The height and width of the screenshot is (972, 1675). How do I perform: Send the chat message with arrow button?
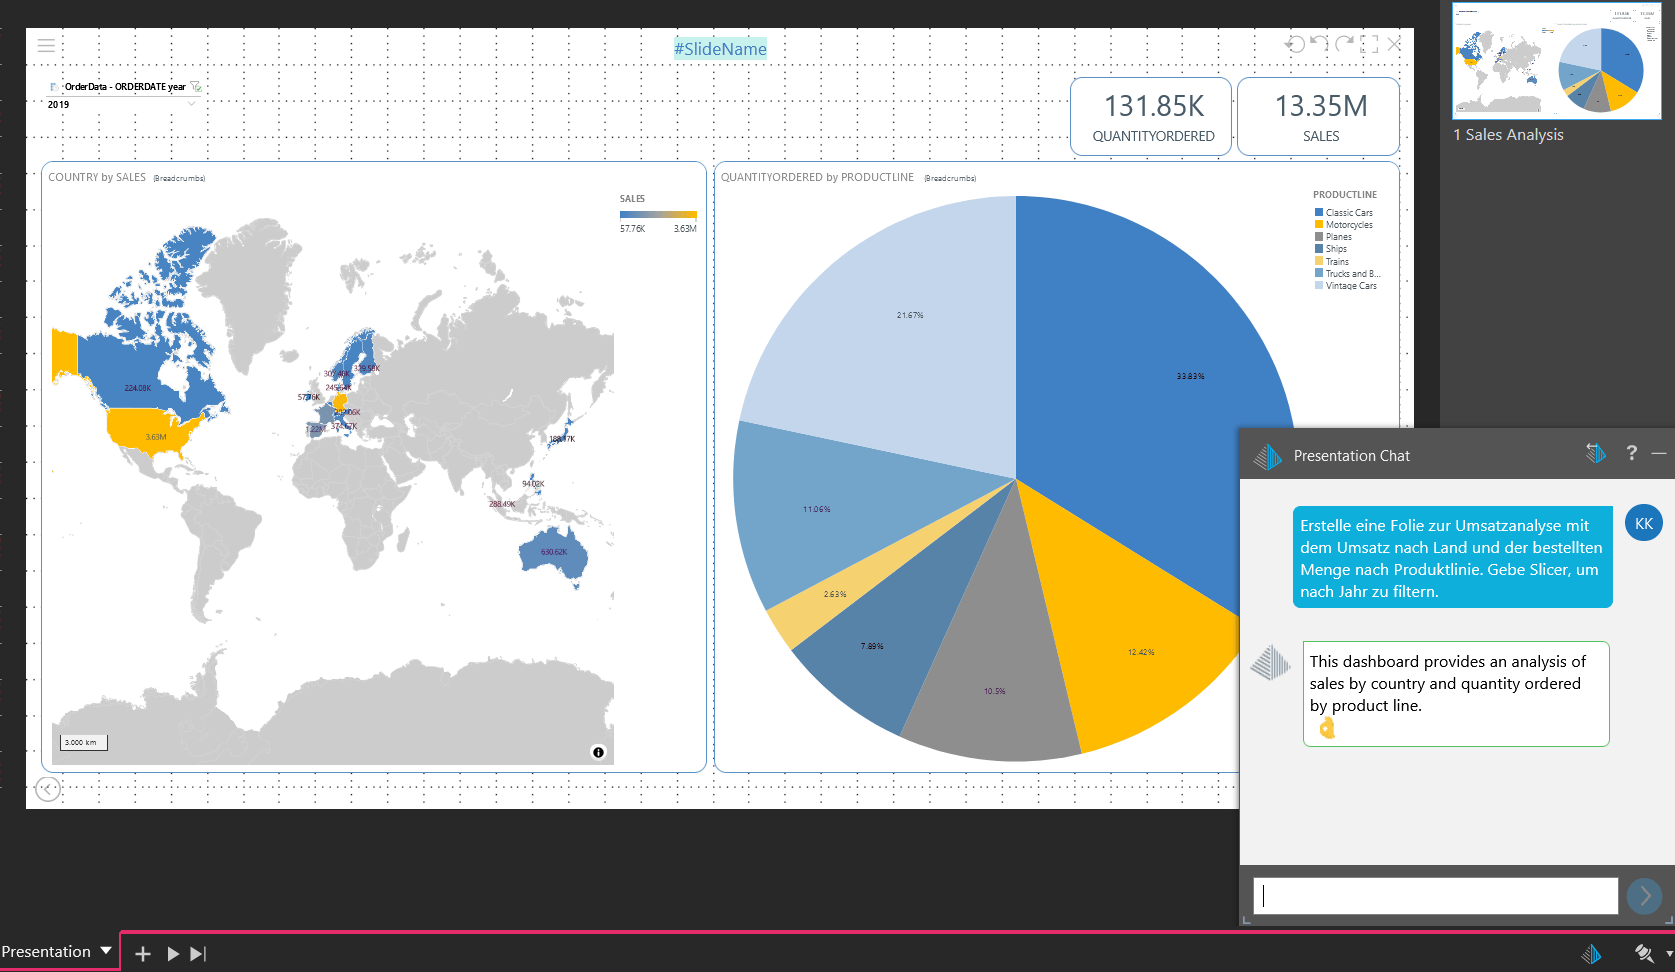1644,896
